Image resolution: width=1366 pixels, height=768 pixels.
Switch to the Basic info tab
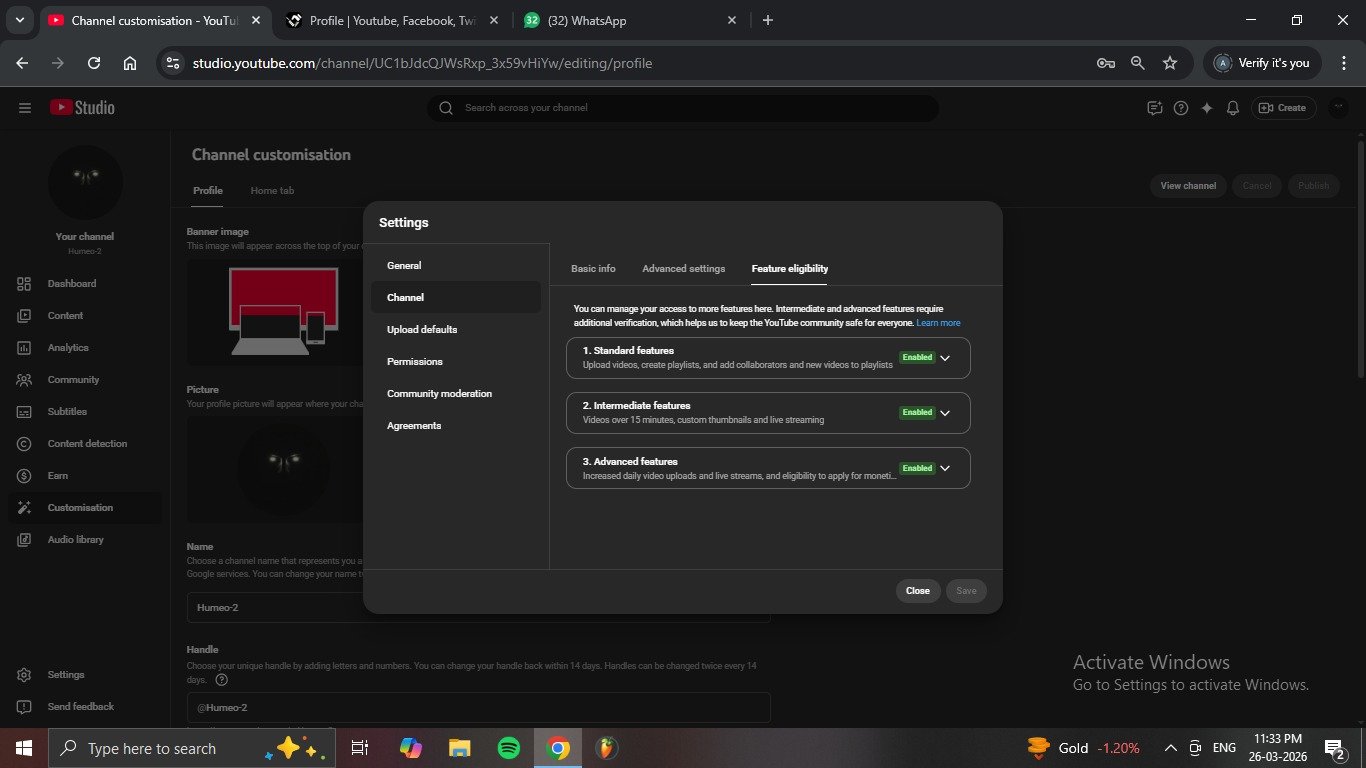[x=593, y=269]
